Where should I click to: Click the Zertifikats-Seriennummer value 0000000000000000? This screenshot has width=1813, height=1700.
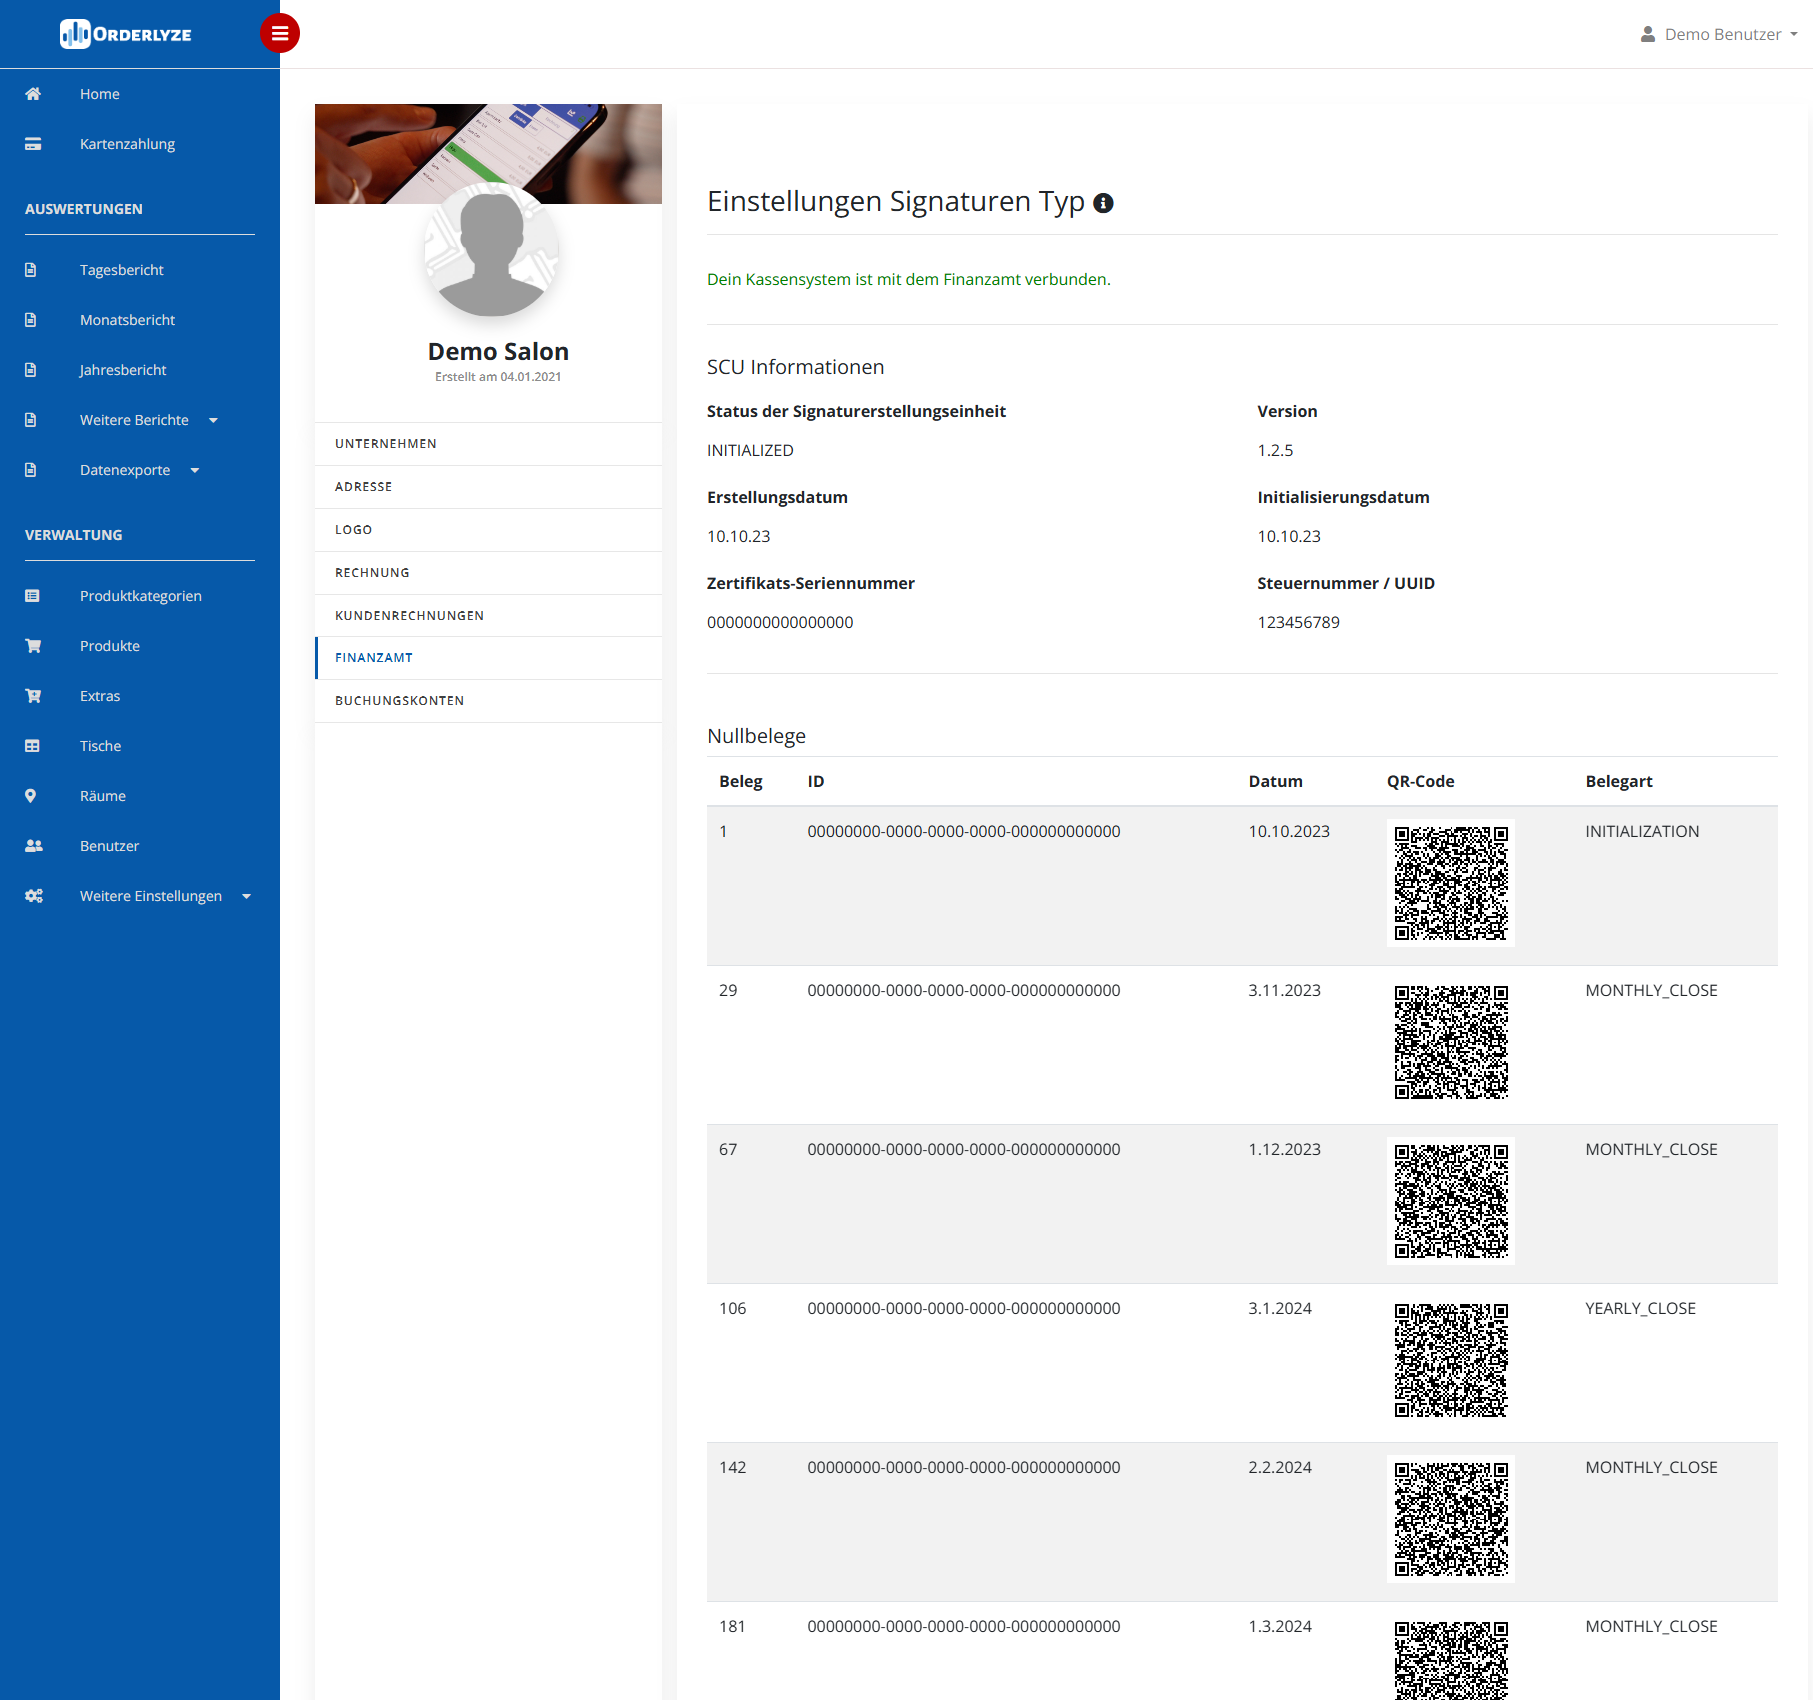780,623
